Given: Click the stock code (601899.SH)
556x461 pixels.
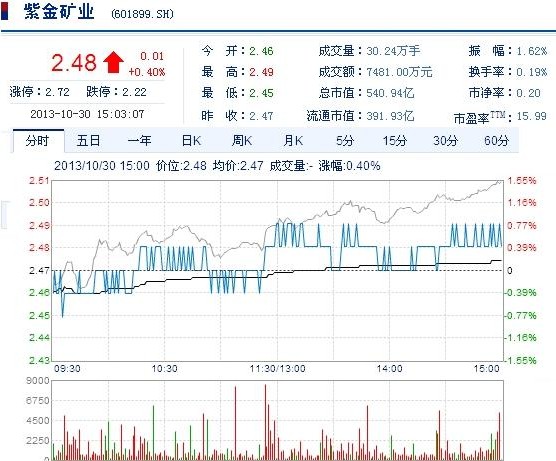Looking at the screenshot, I should point(143,14).
